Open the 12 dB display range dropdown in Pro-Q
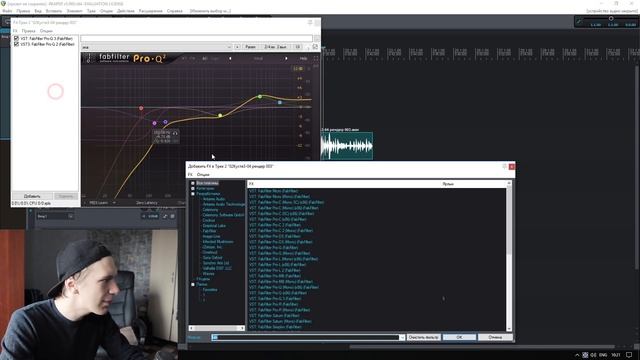 coord(298,69)
